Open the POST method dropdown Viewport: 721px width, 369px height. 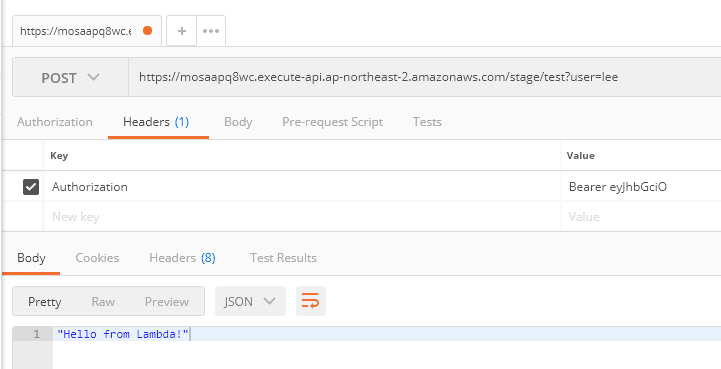click(70, 77)
